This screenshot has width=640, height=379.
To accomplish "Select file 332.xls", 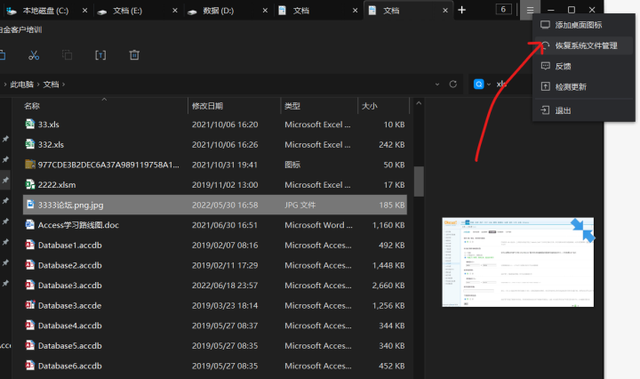I will [x=215, y=144].
